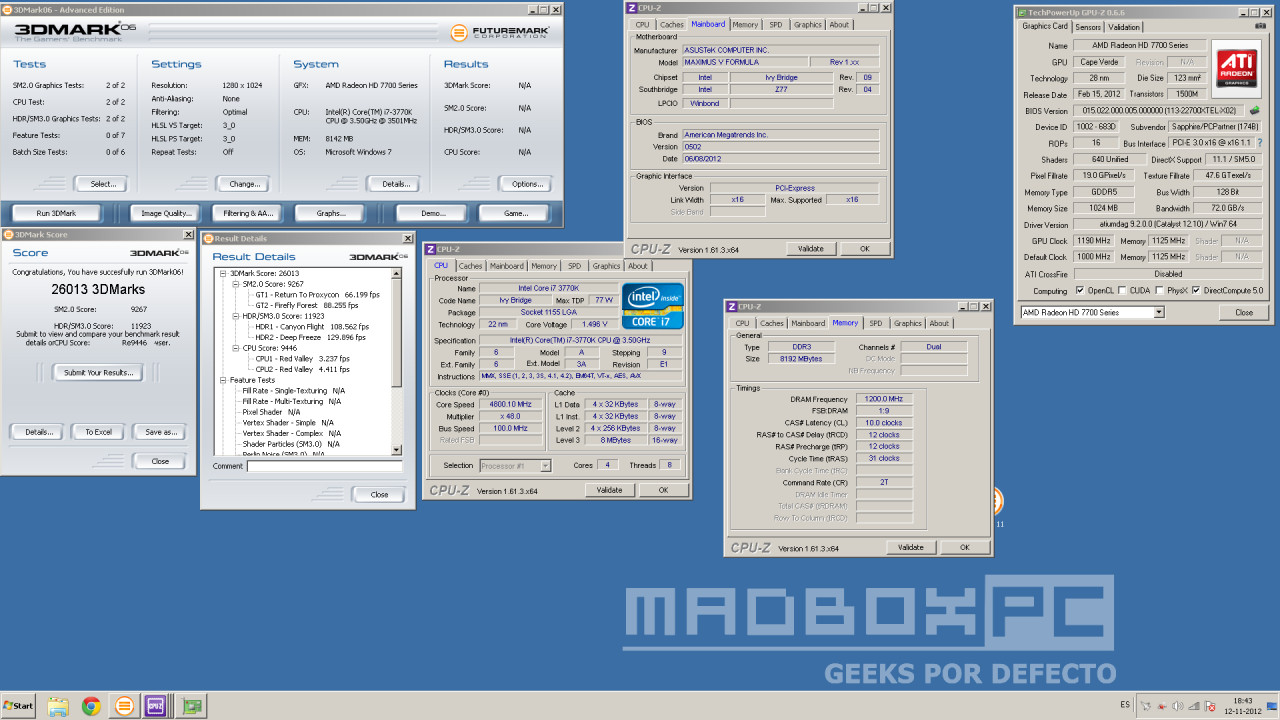Toggle the DirectCompute 5.0 checkbox
This screenshot has width=1280, height=720.
coord(1196,291)
